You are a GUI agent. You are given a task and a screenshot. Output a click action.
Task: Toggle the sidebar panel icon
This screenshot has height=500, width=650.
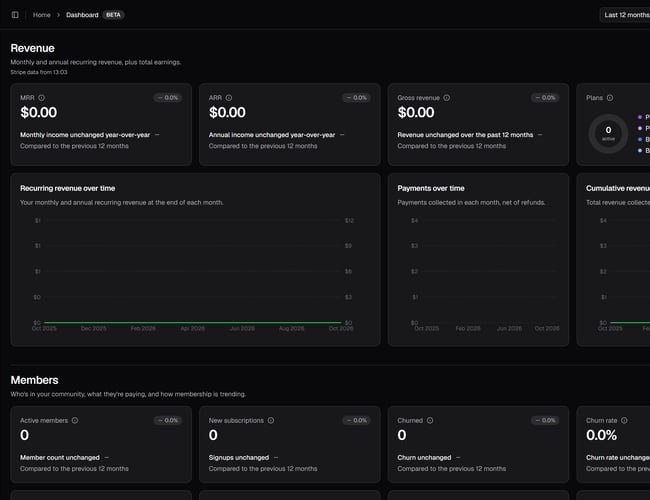15,15
